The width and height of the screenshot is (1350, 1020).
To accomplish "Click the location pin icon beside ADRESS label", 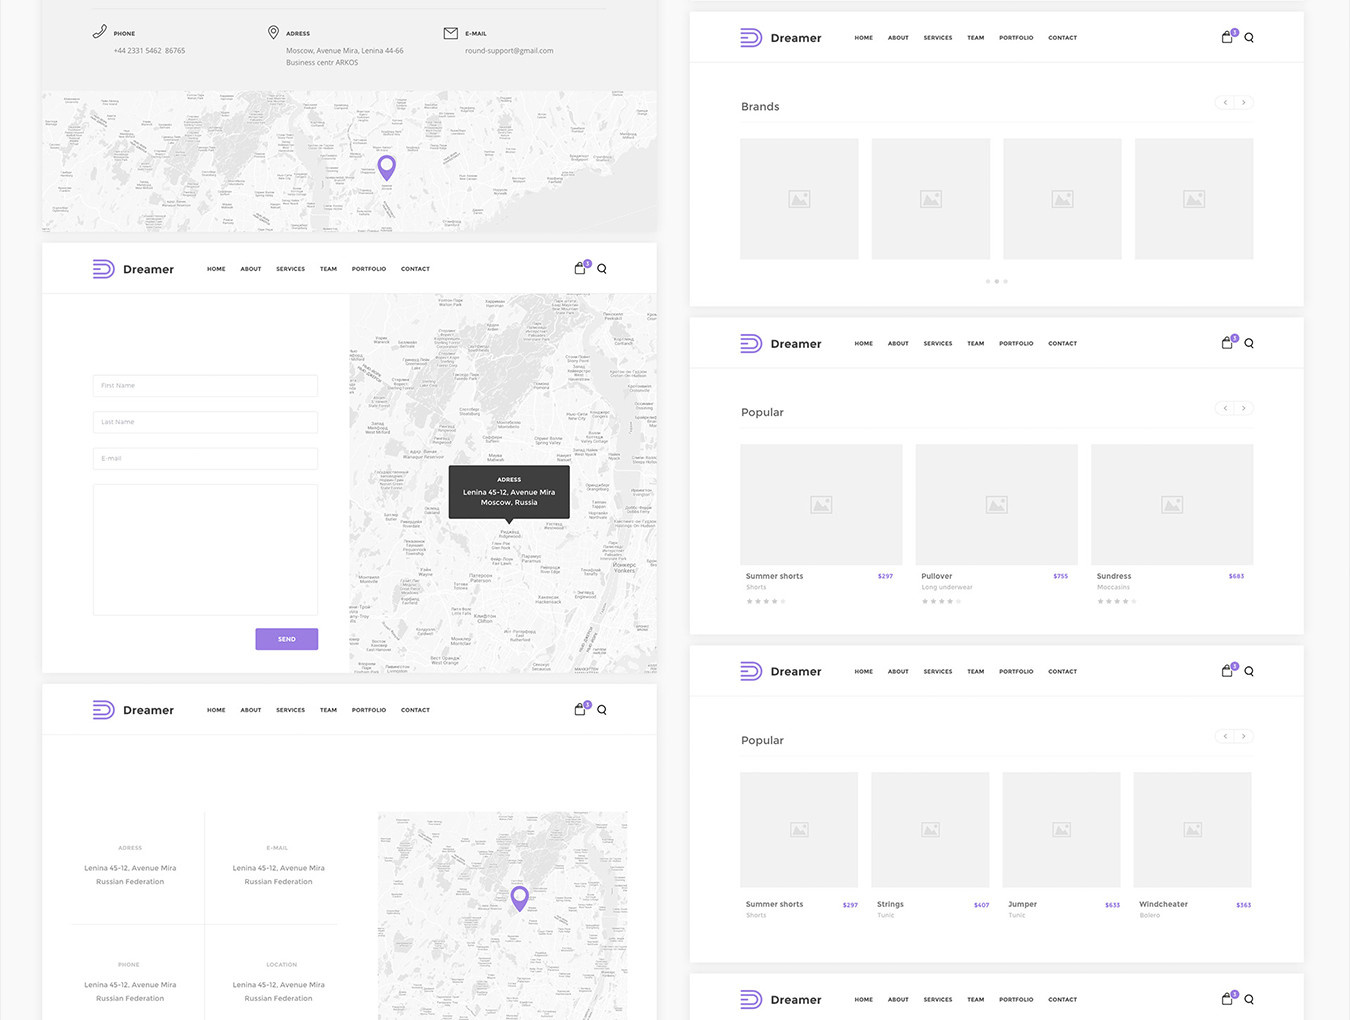I will pyautogui.click(x=273, y=32).
